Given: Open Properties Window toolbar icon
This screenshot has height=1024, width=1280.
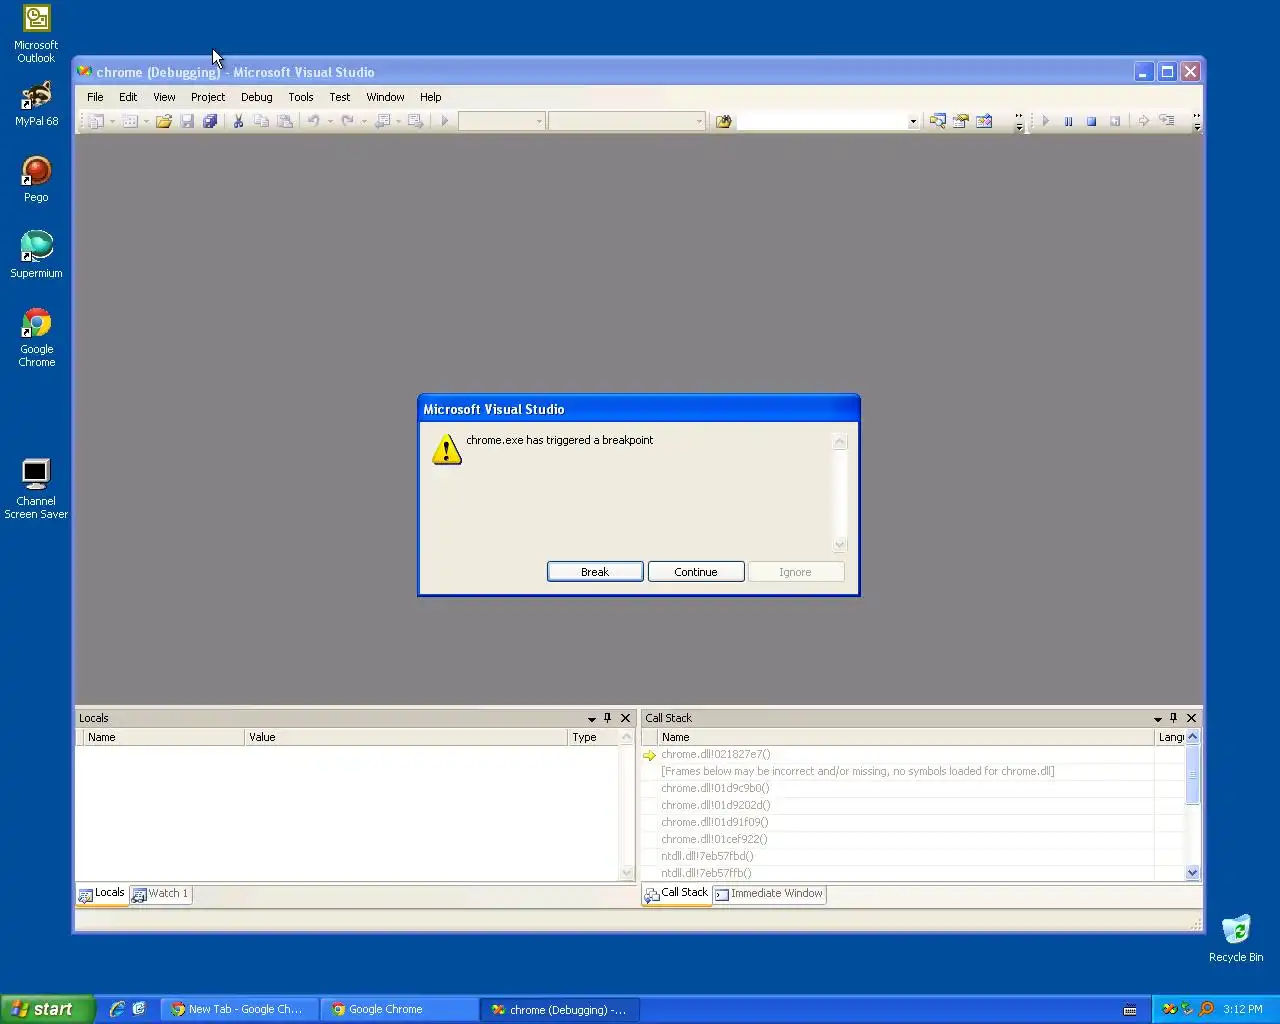Looking at the screenshot, I should [x=961, y=121].
